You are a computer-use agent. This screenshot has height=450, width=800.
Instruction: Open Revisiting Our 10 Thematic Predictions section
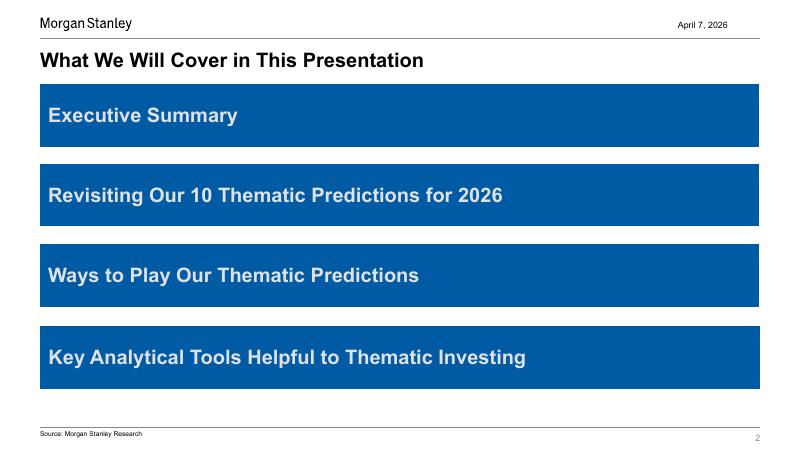click(399, 195)
